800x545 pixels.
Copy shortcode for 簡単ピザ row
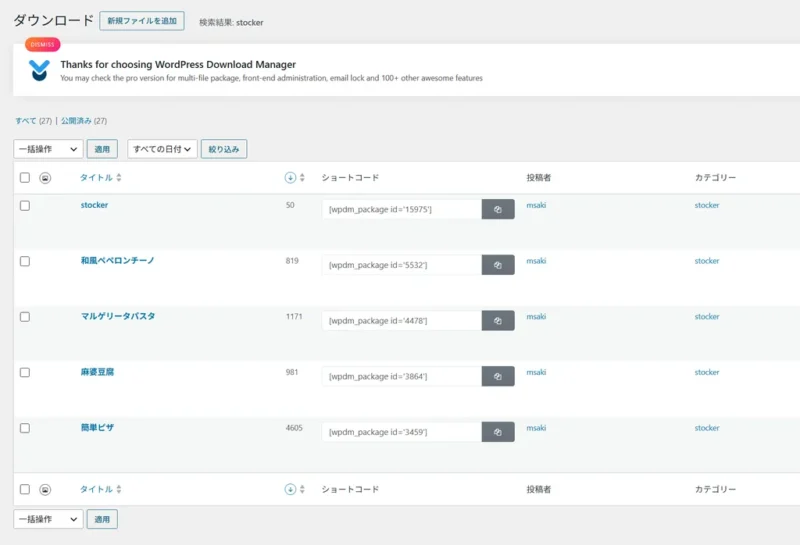tap(497, 432)
